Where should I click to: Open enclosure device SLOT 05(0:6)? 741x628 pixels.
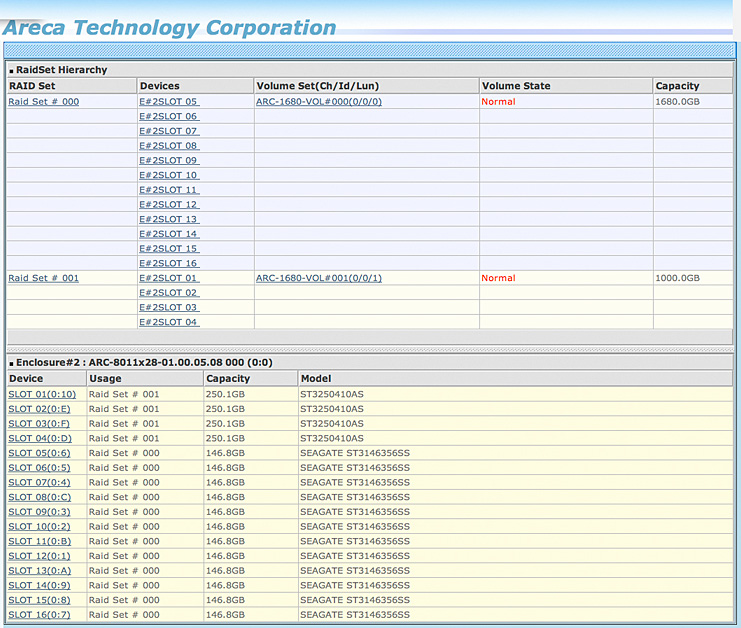point(39,453)
